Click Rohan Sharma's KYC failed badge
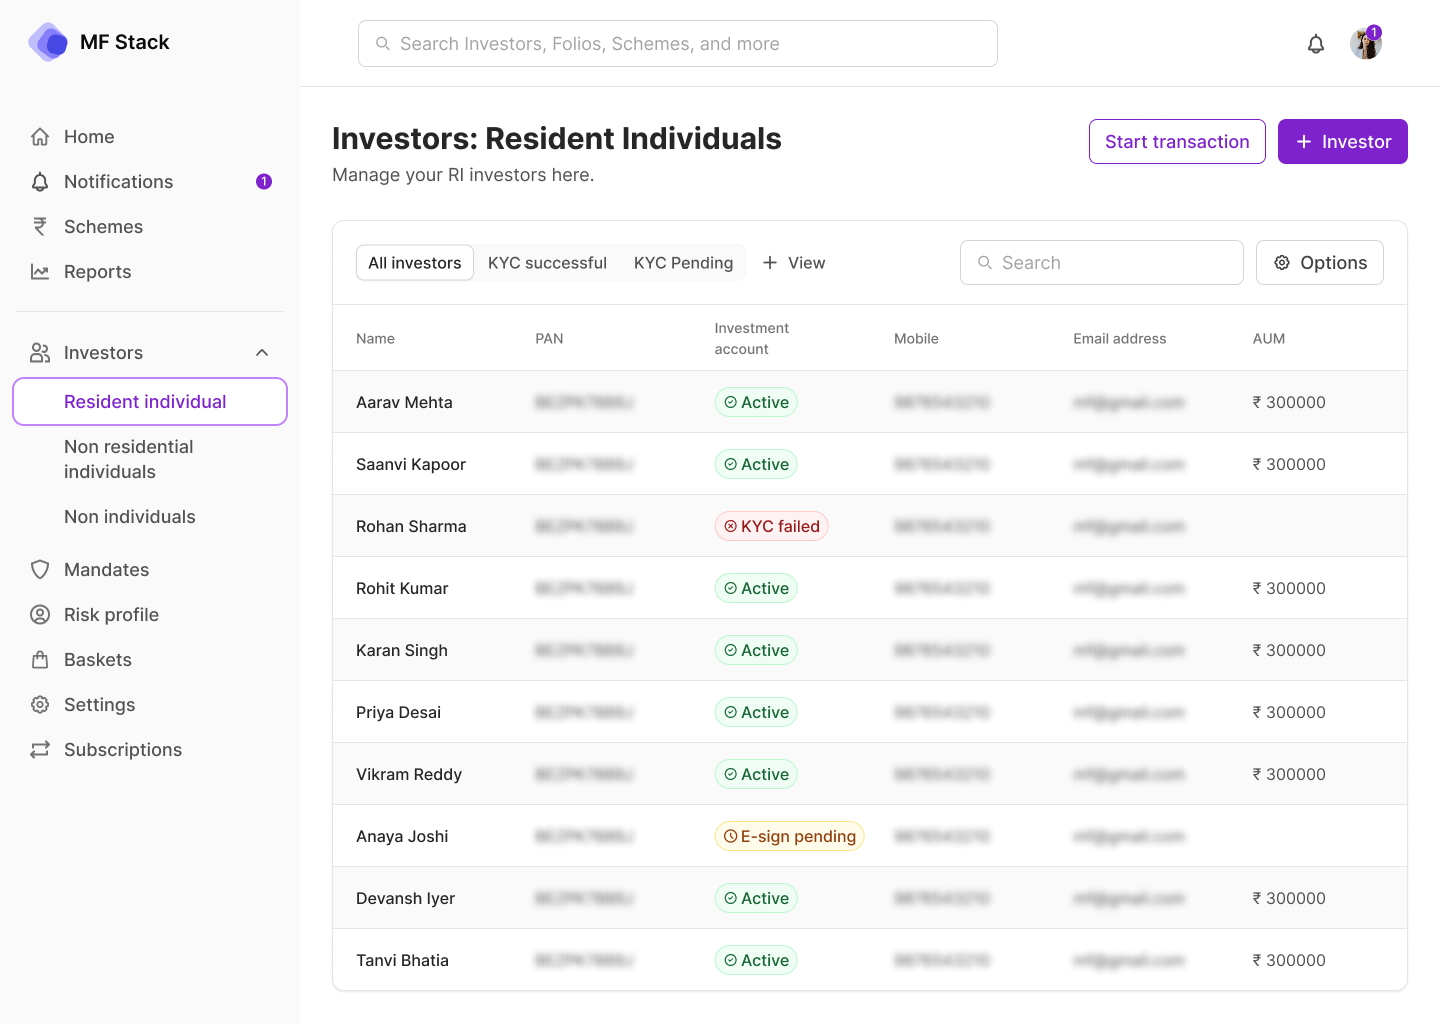The height and width of the screenshot is (1024, 1440). [x=771, y=527]
